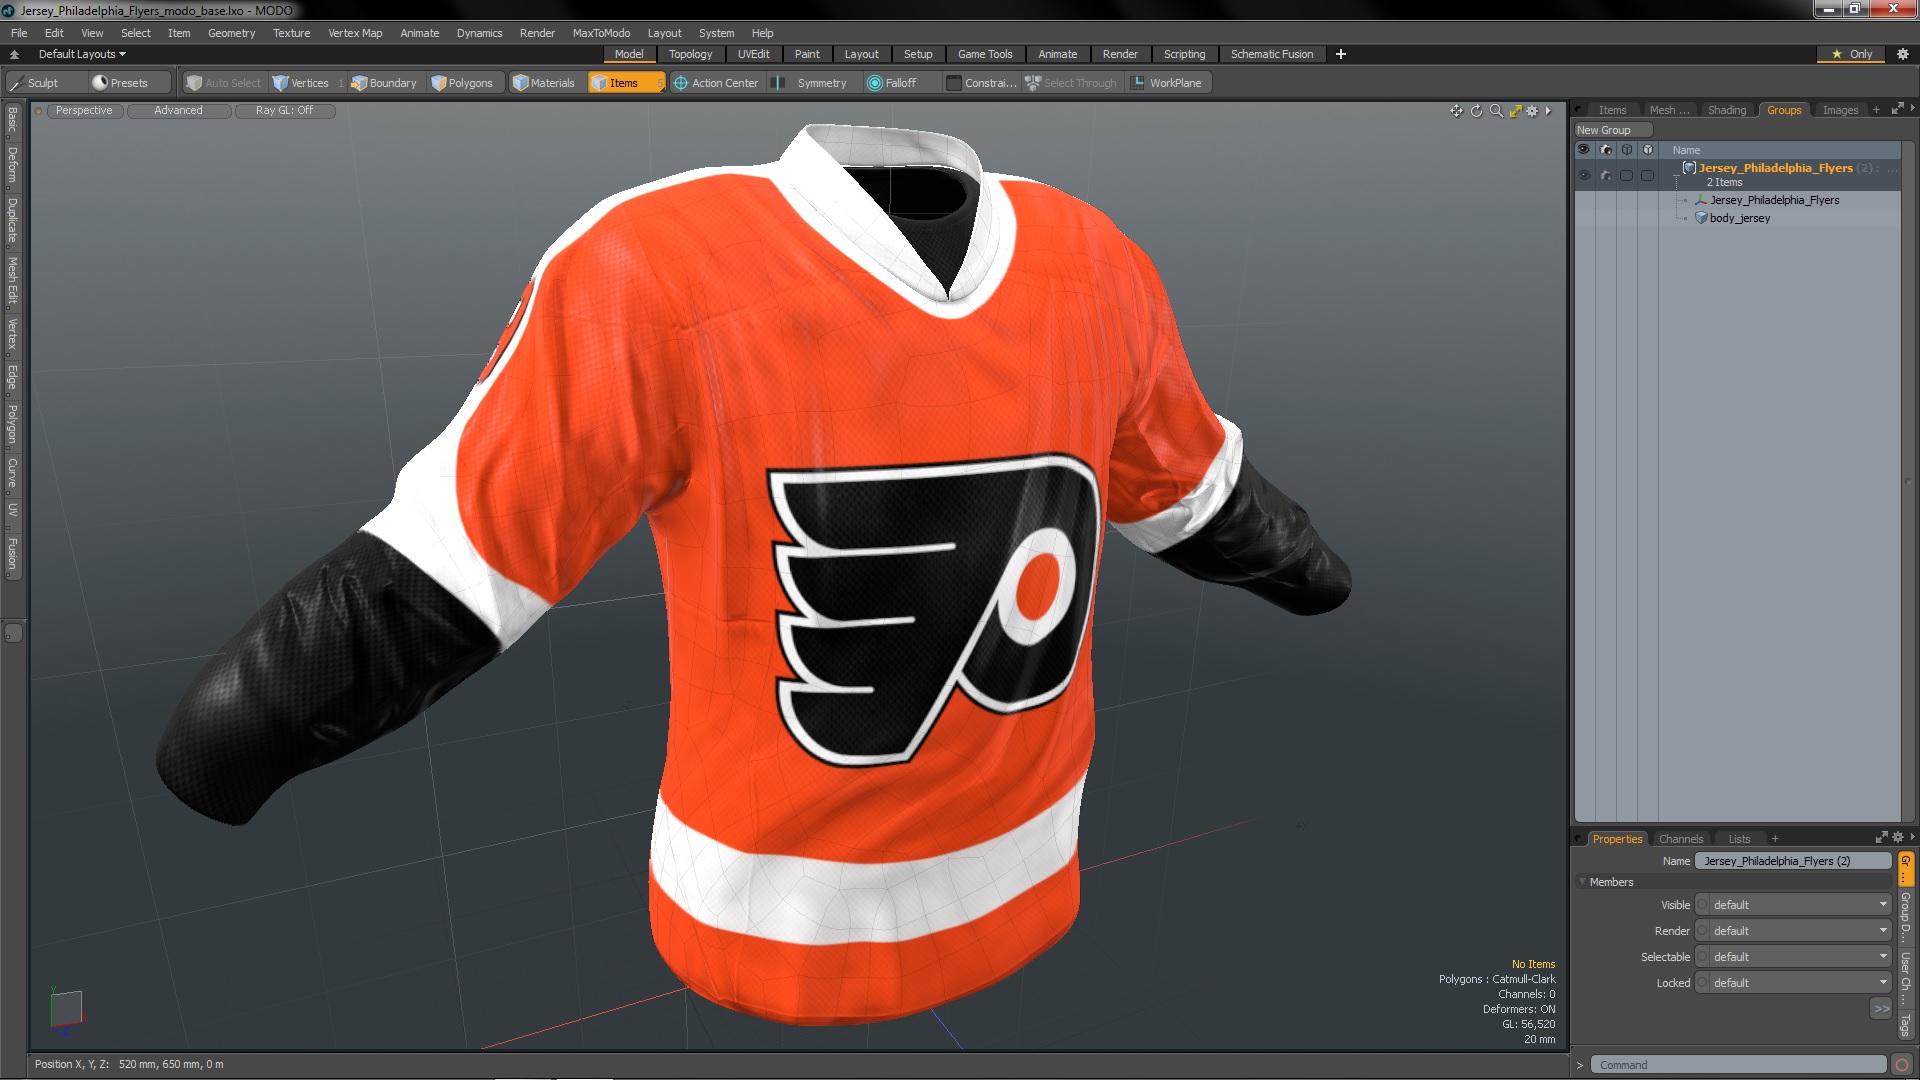The width and height of the screenshot is (1920, 1080).
Task: Open the Default Layouts dropdown
Action: (x=82, y=54)
